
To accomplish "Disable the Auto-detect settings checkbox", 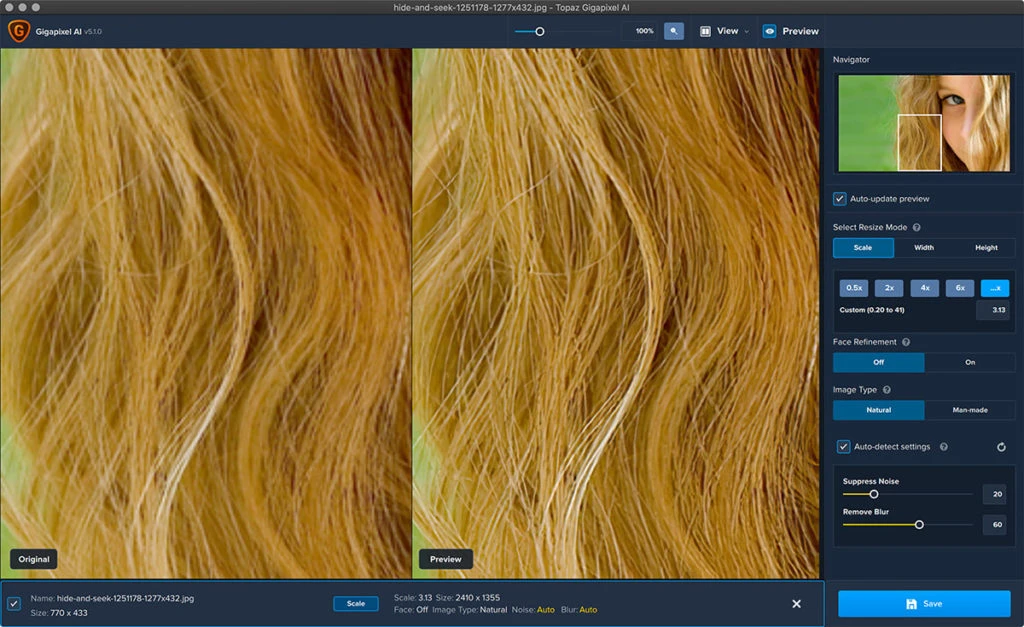I will (844, 447).
